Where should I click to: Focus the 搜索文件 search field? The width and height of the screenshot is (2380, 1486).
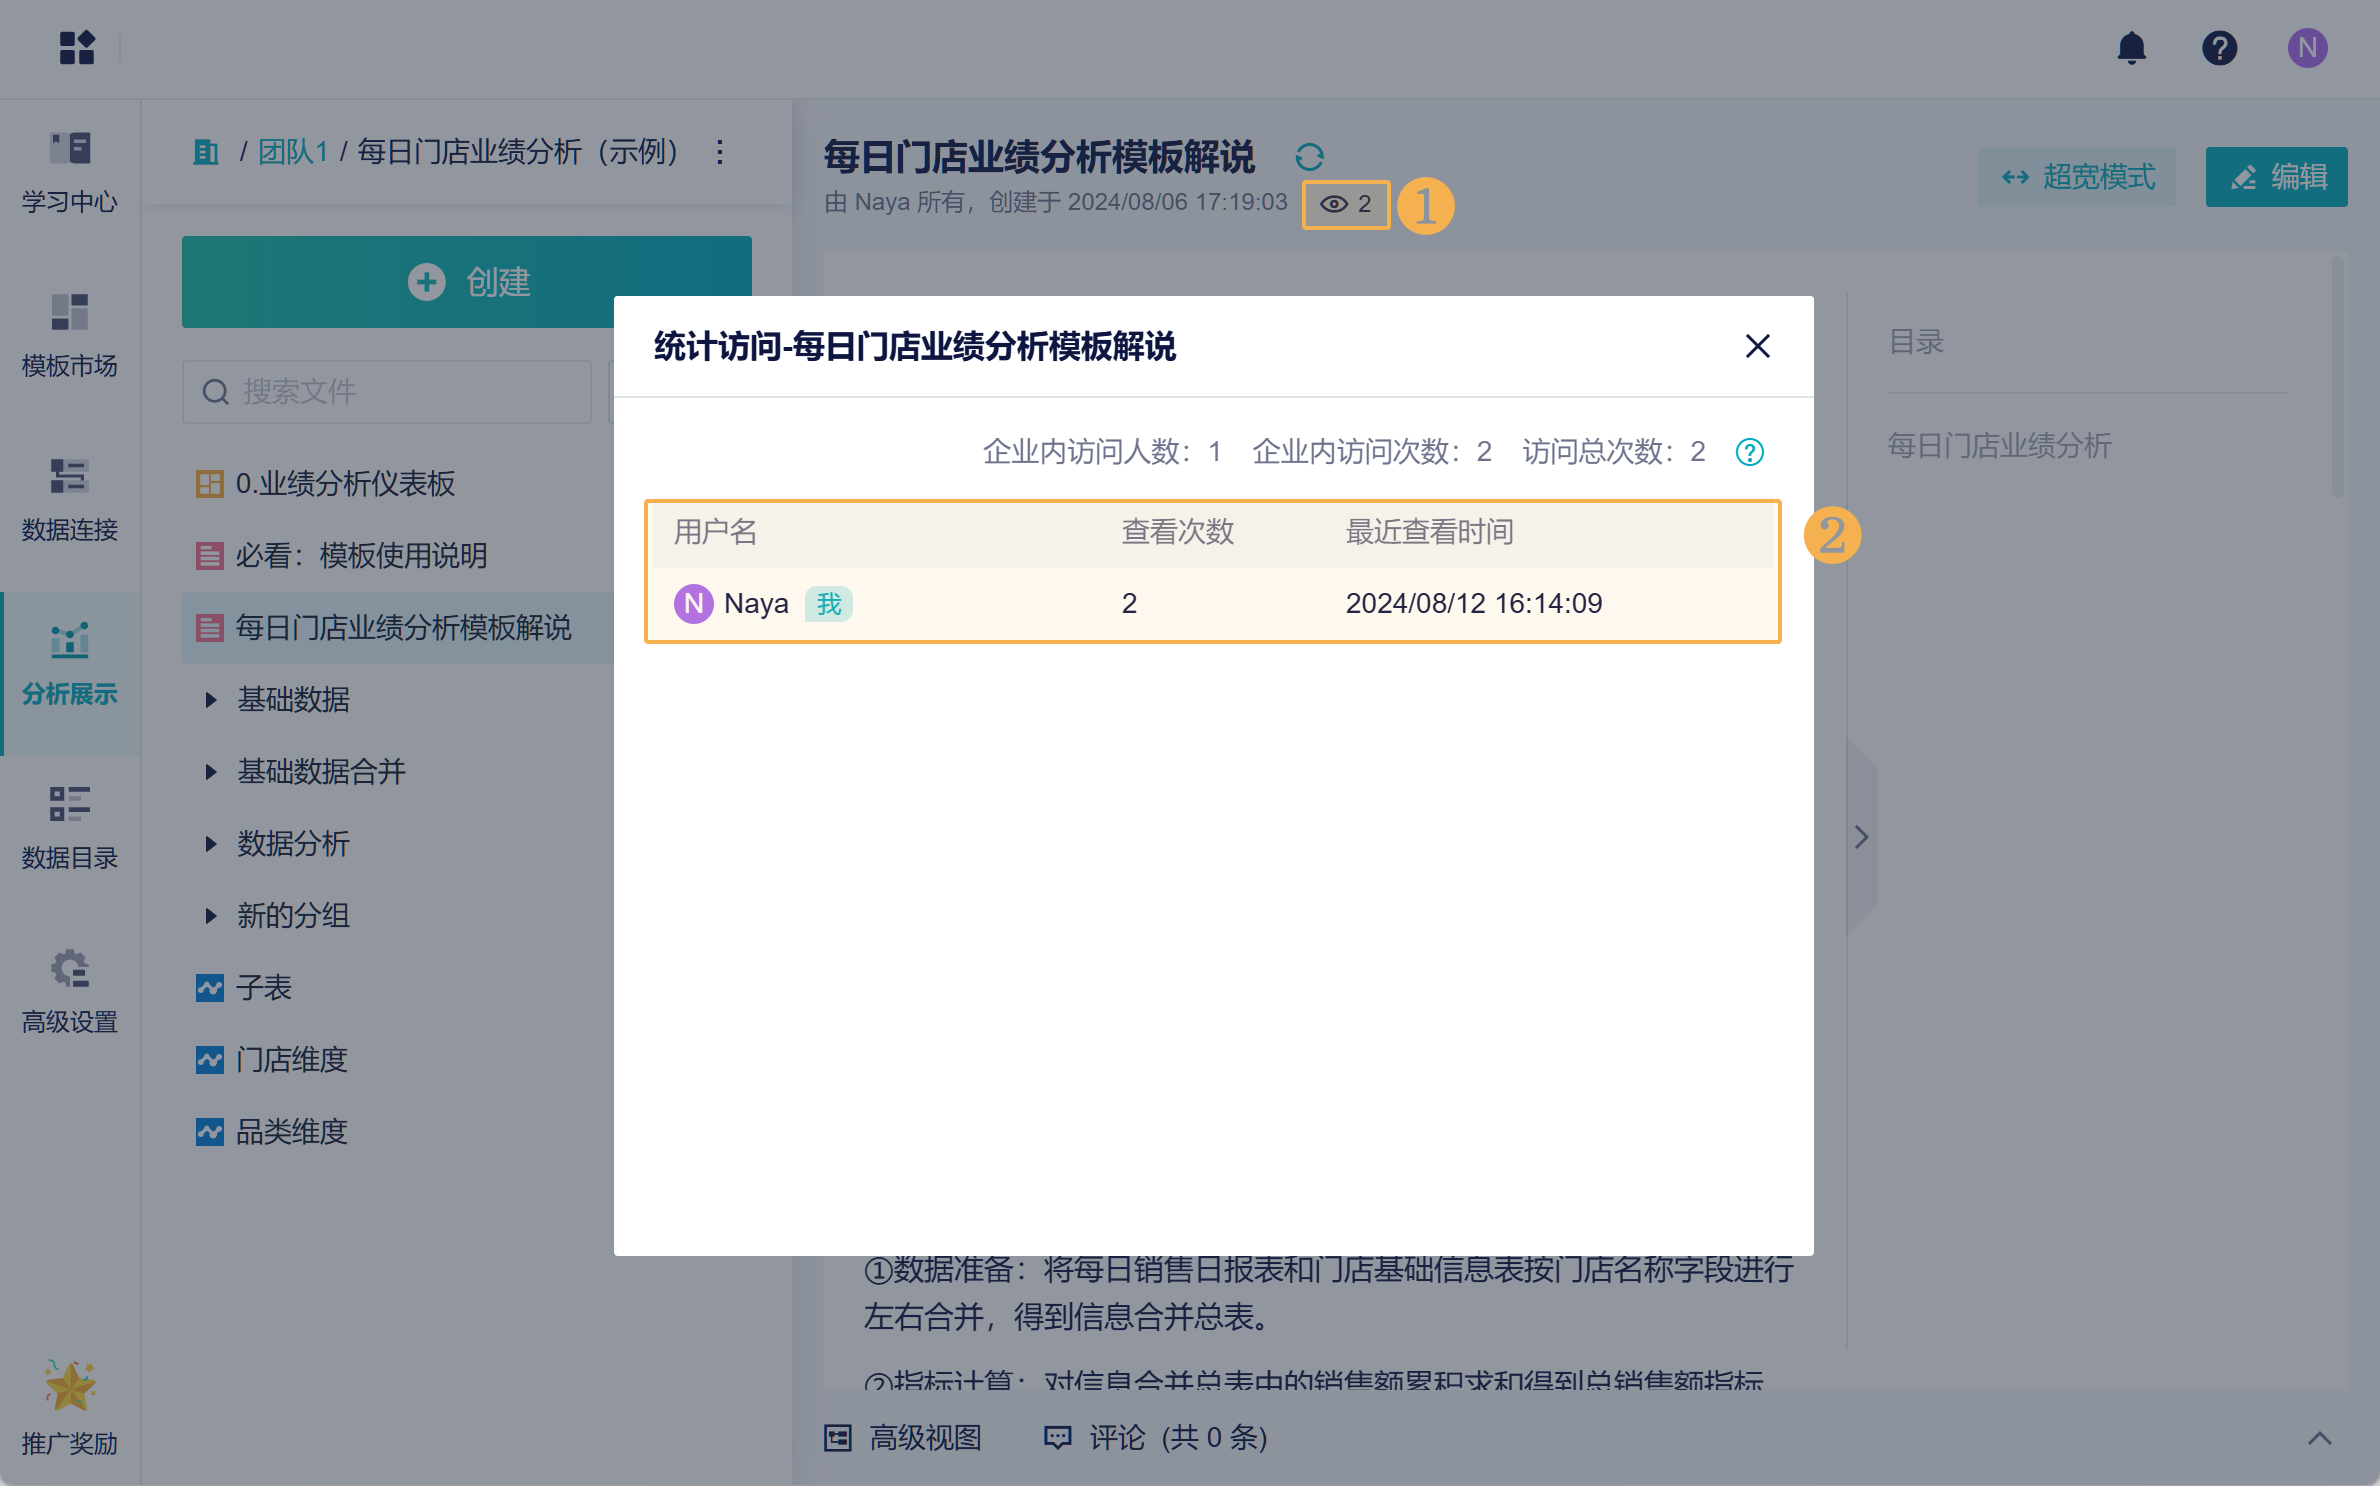[x=387, y=392]
